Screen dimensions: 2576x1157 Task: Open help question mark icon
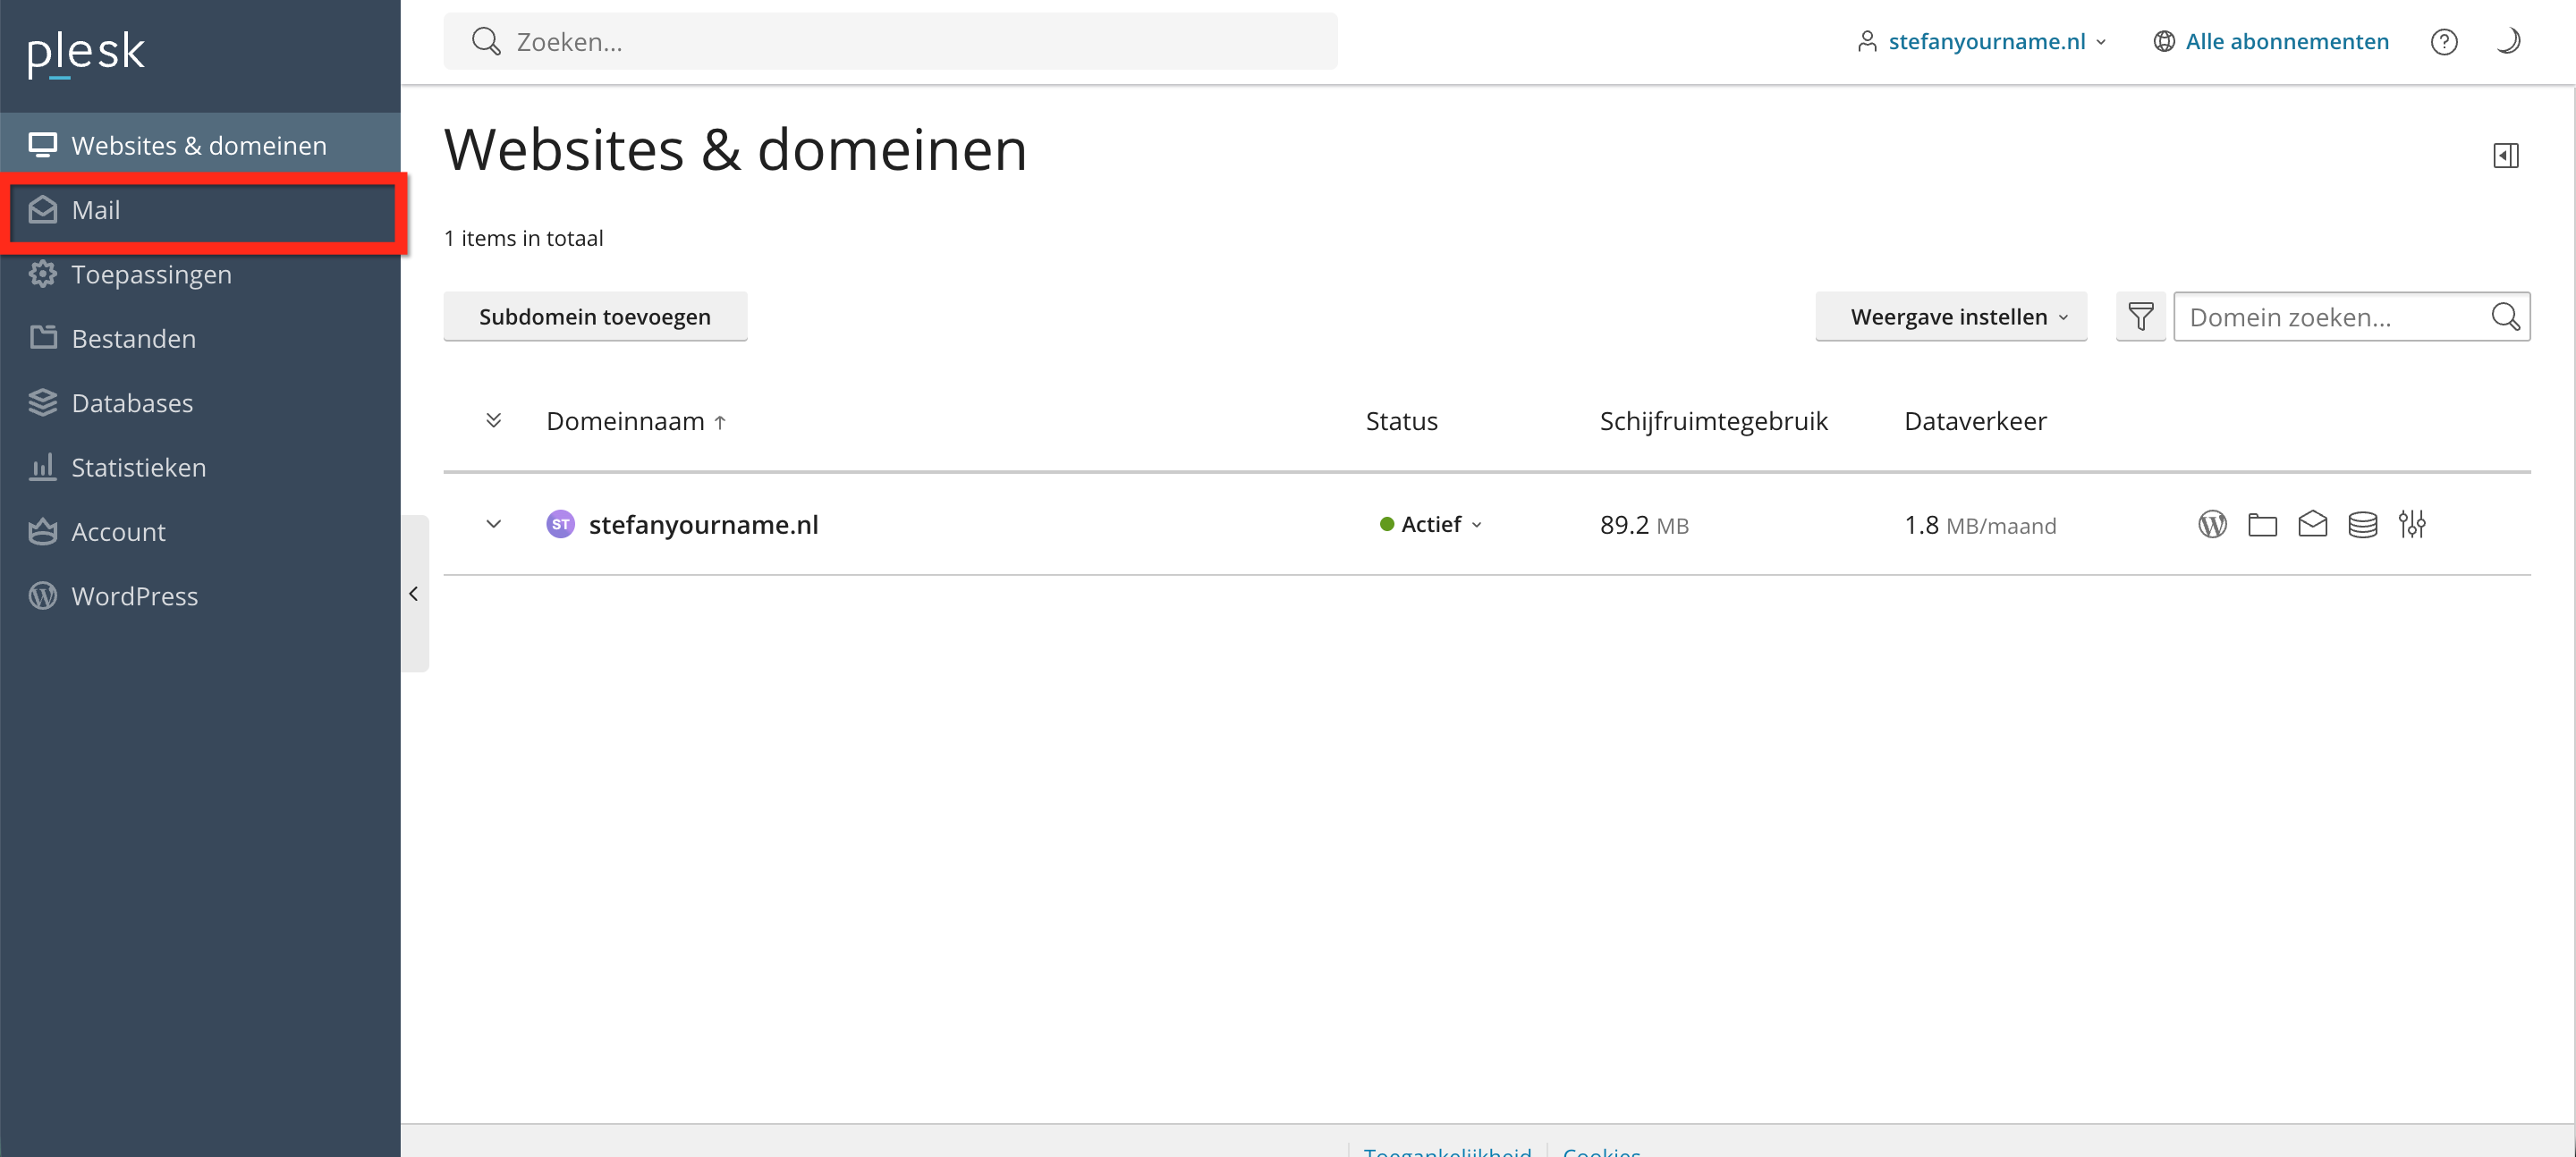tap(2443, 42)
